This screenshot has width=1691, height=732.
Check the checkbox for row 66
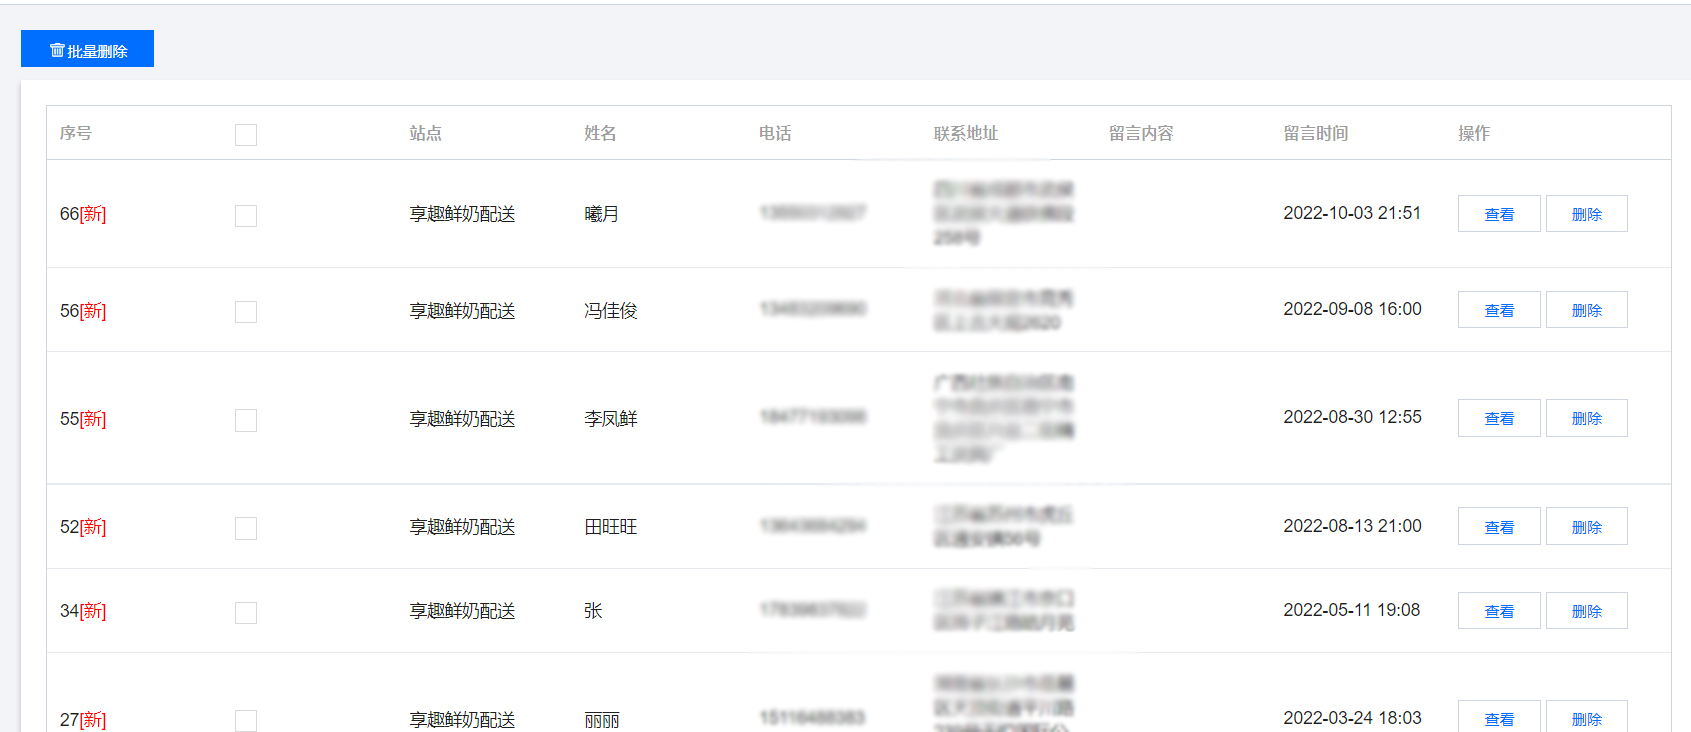click(x=246, y=216)
